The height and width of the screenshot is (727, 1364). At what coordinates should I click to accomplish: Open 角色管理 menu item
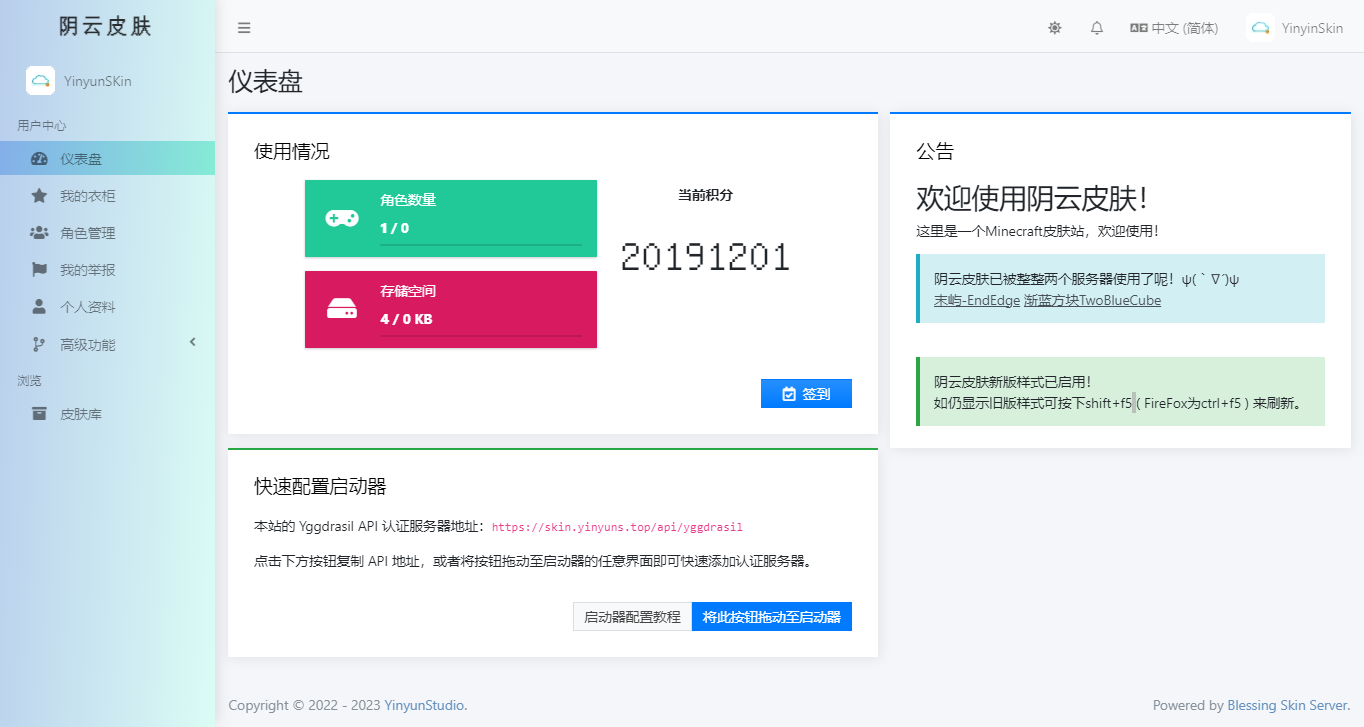point(107,233)
